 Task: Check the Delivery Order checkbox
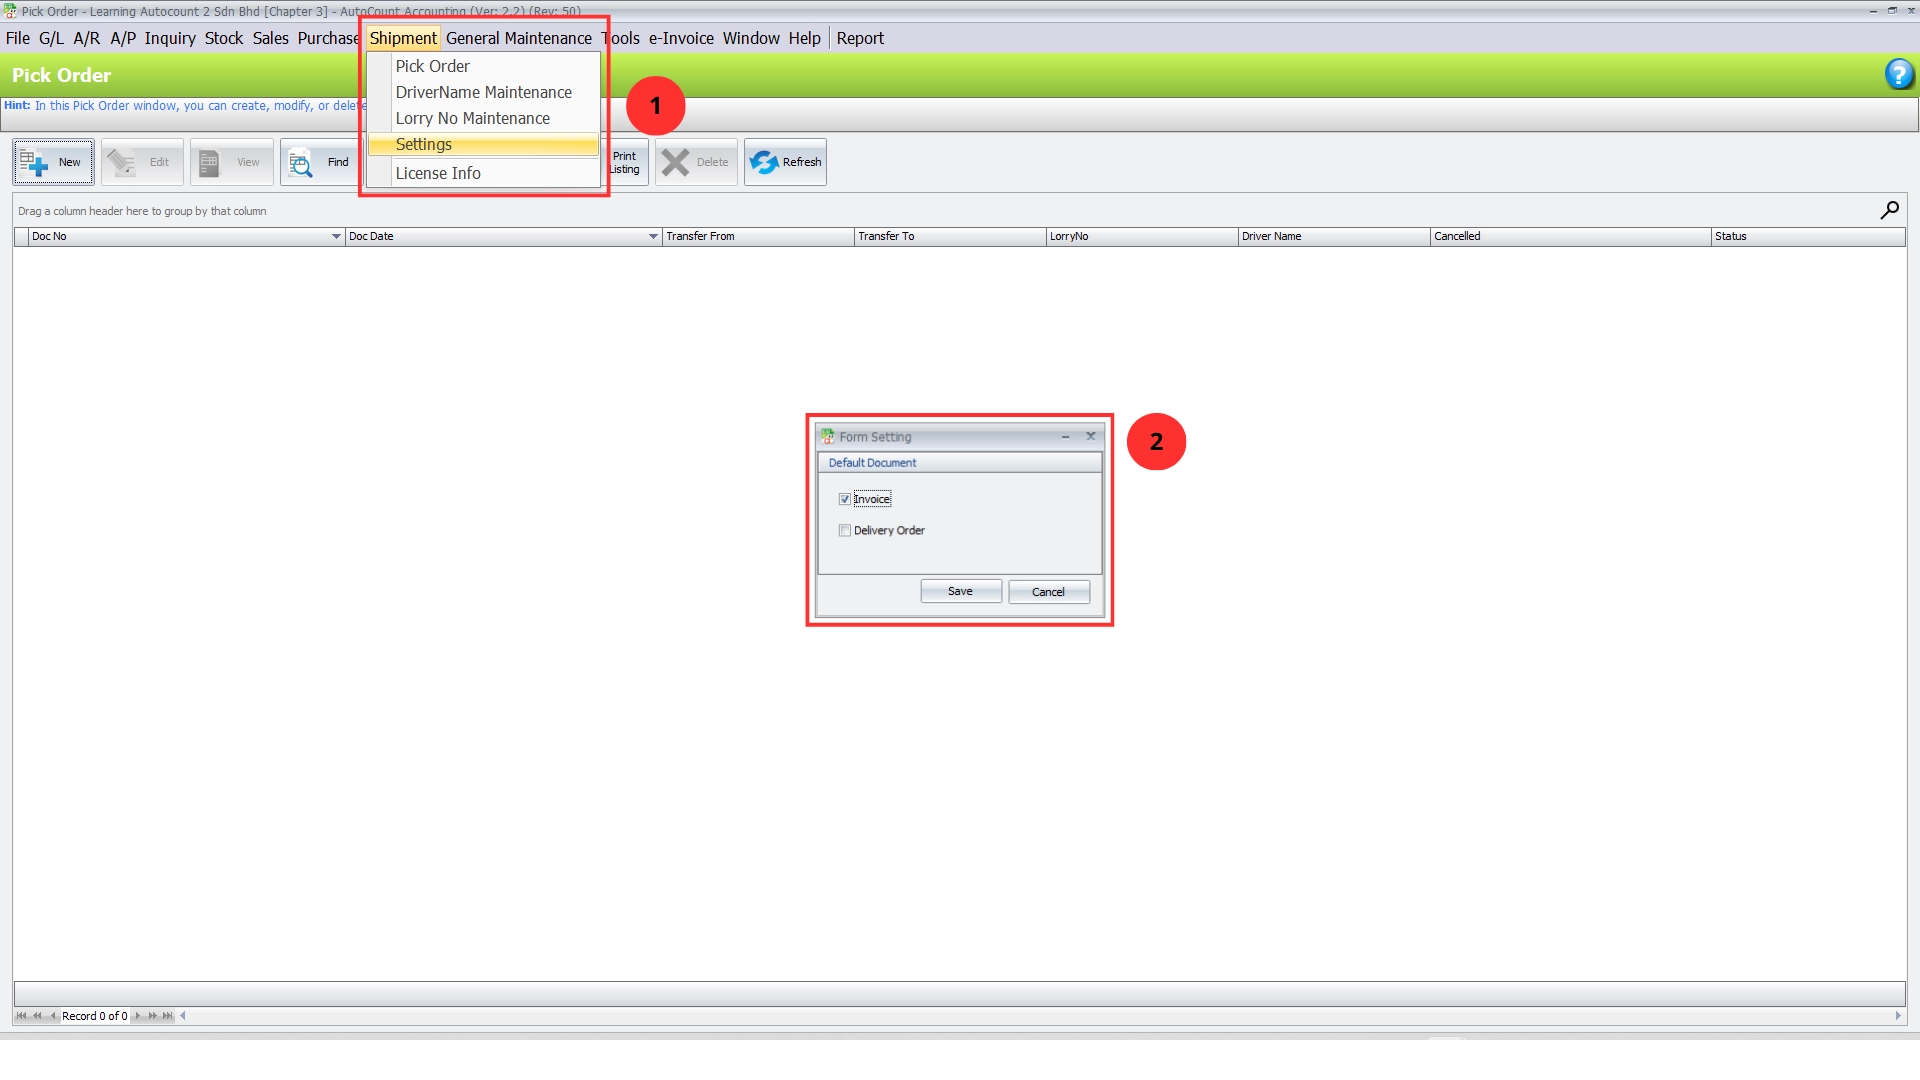click(845, 530)
